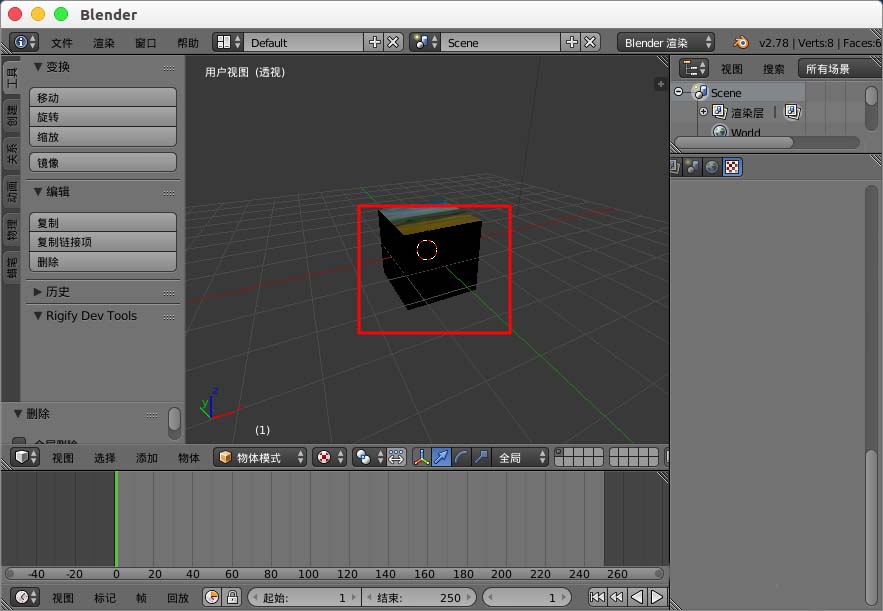Expand the 历史 panel in the tool shelf
This screenshot has height=611, width=883.
coord(55,291)
